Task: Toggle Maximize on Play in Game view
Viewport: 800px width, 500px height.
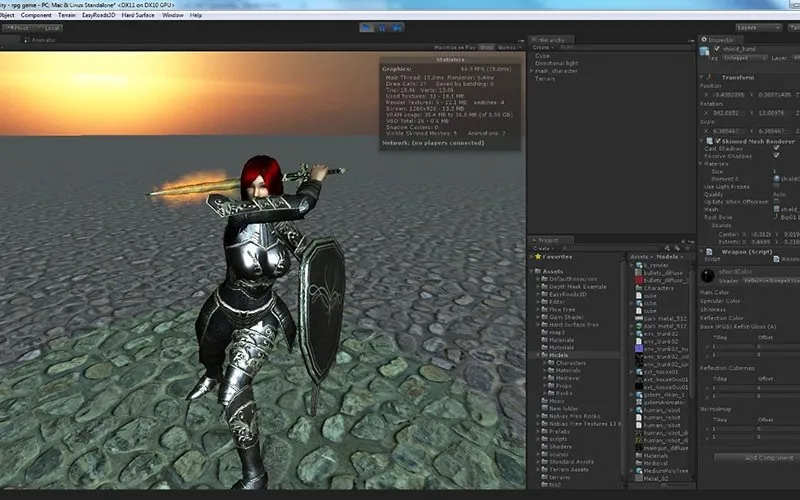Action: coord(455,47)
